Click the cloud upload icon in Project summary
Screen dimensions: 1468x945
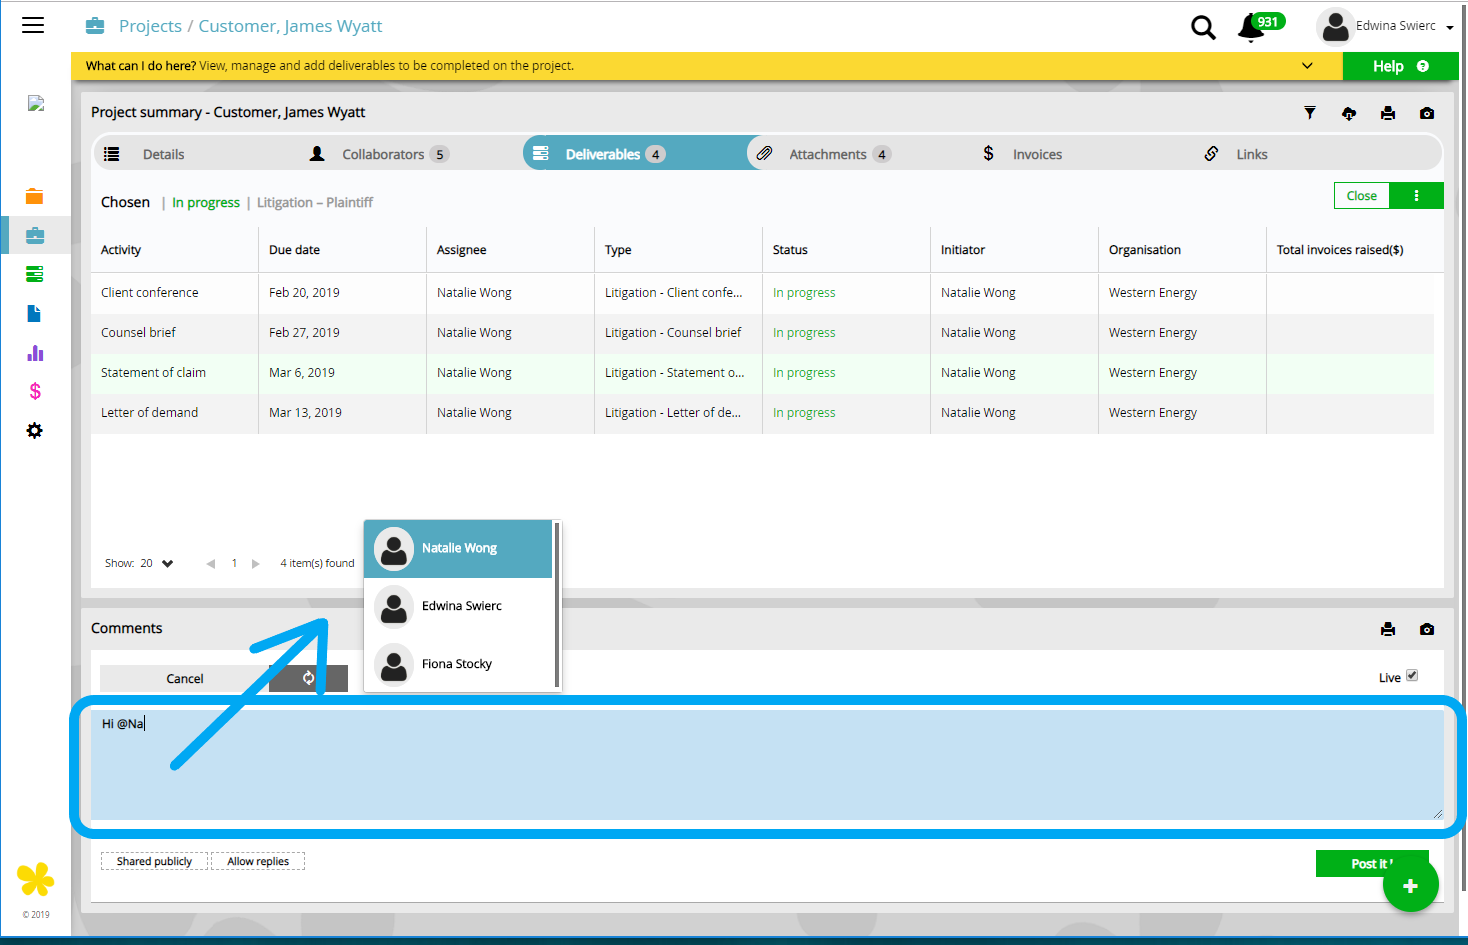point(1349,113)
